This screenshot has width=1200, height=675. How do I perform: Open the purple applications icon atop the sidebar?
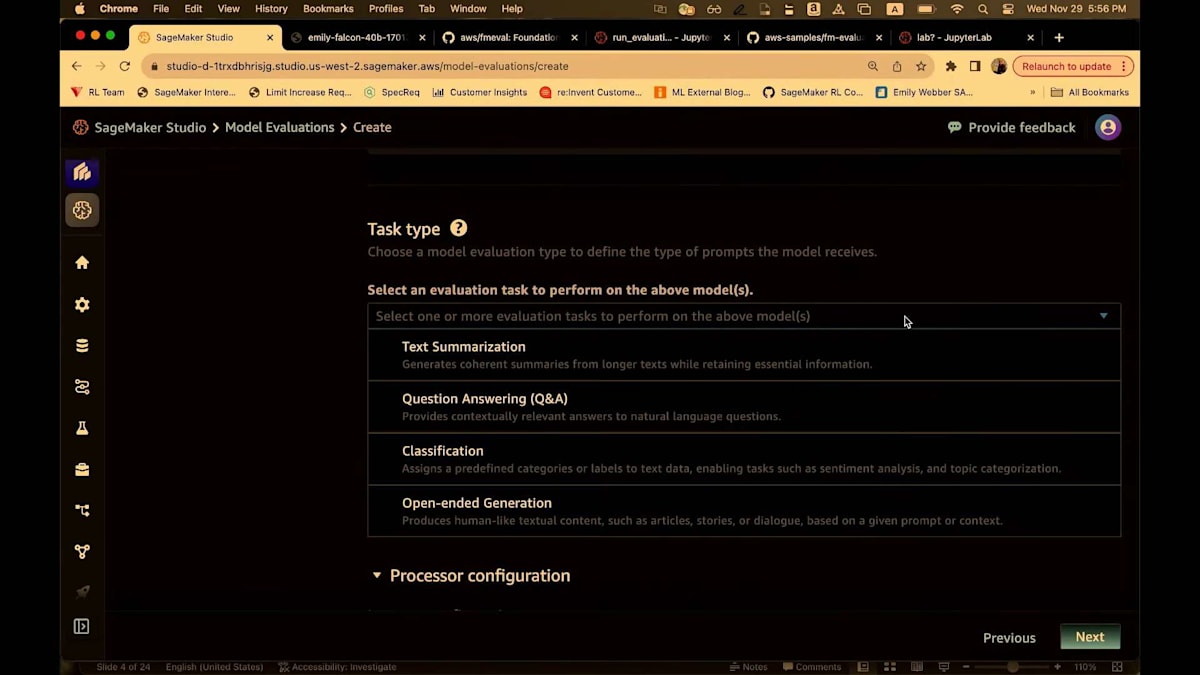pyautogui.click(x=82, y=172)
